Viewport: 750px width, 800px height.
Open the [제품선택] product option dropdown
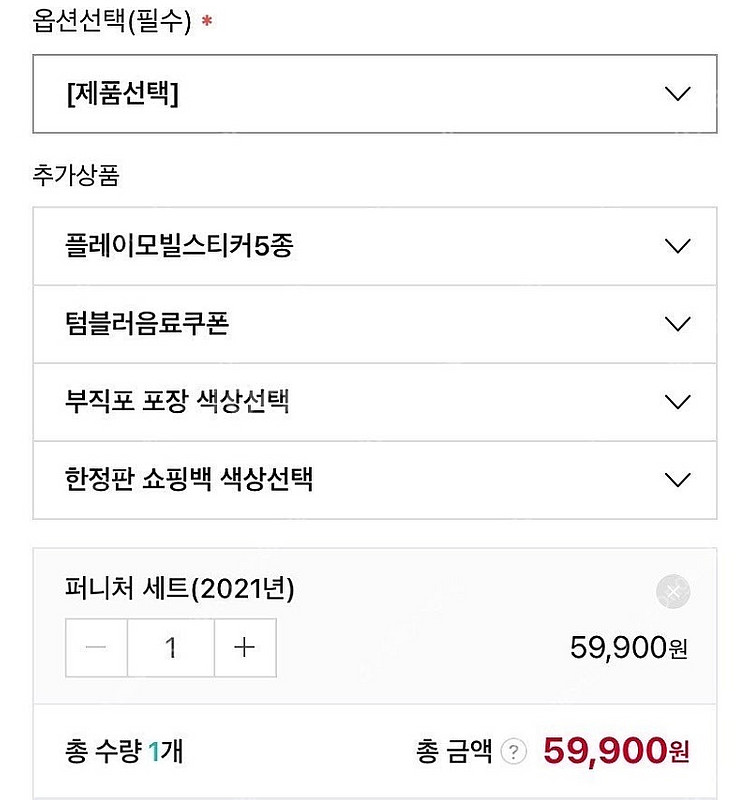click(374, 95)
